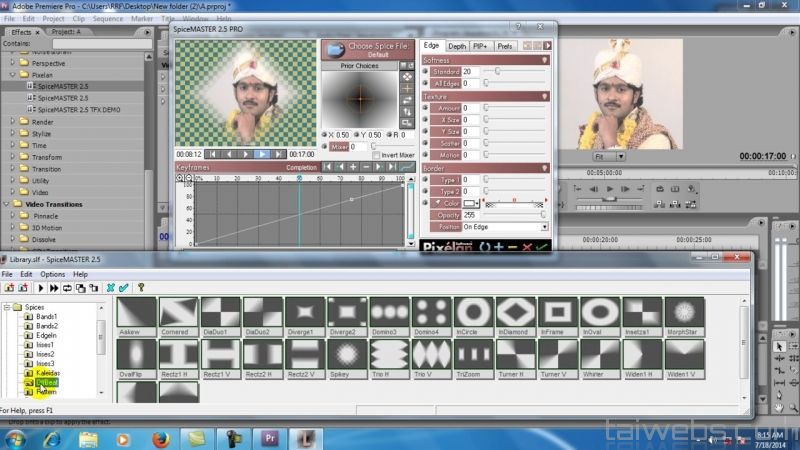The image size is (800, 450).
Task: Click the Premiere Pro taskbar icon
Action: tap(270, 438)
